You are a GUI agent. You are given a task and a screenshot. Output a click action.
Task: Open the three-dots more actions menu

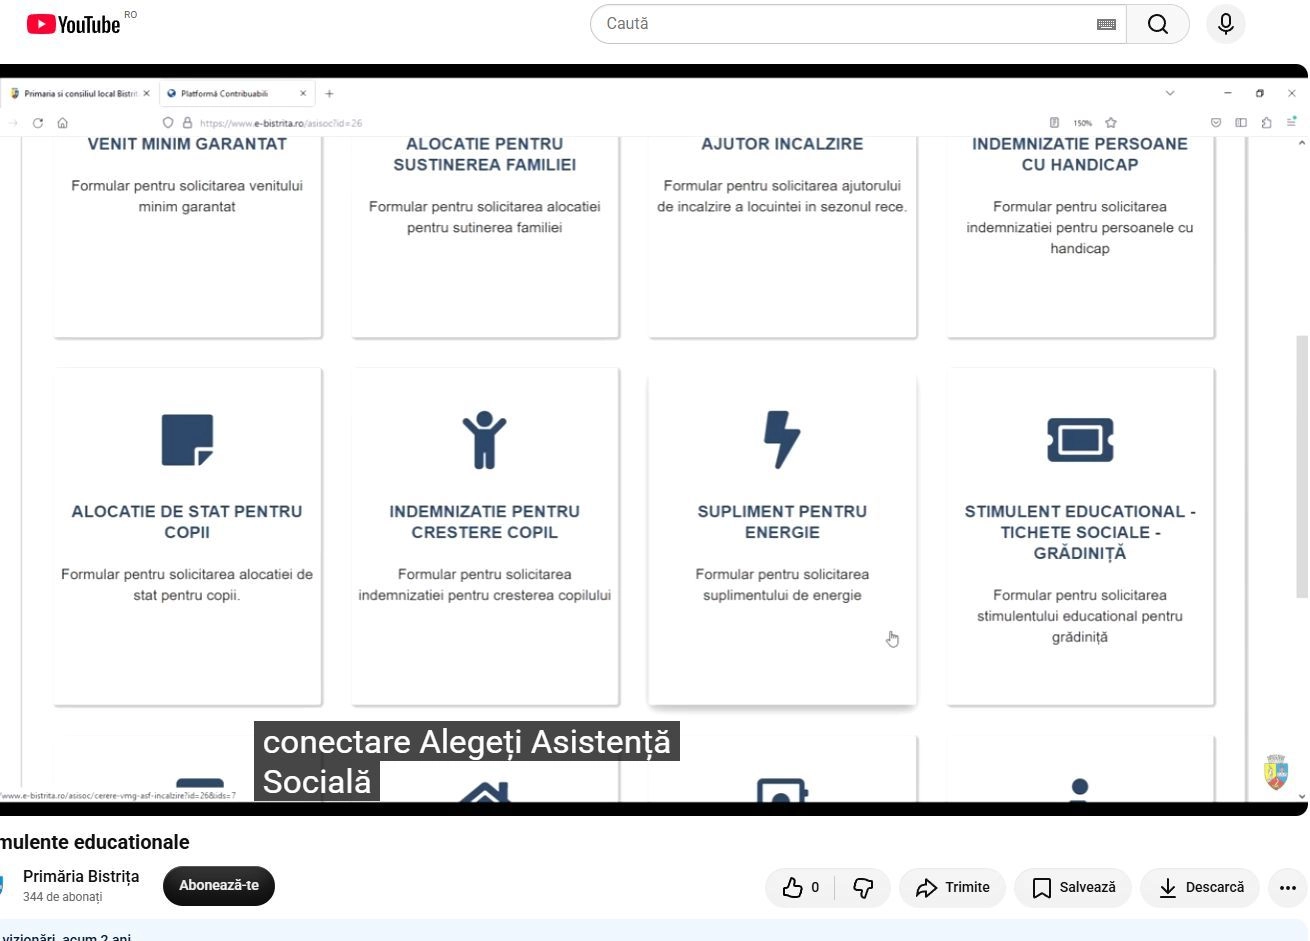click(x=1287, y=887)
